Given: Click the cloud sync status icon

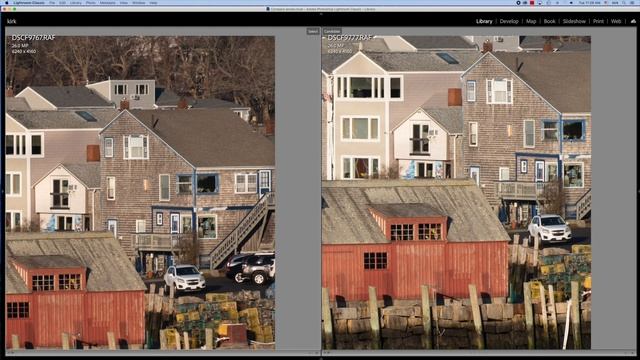Looking at the screenshot, I should (633, 21).
